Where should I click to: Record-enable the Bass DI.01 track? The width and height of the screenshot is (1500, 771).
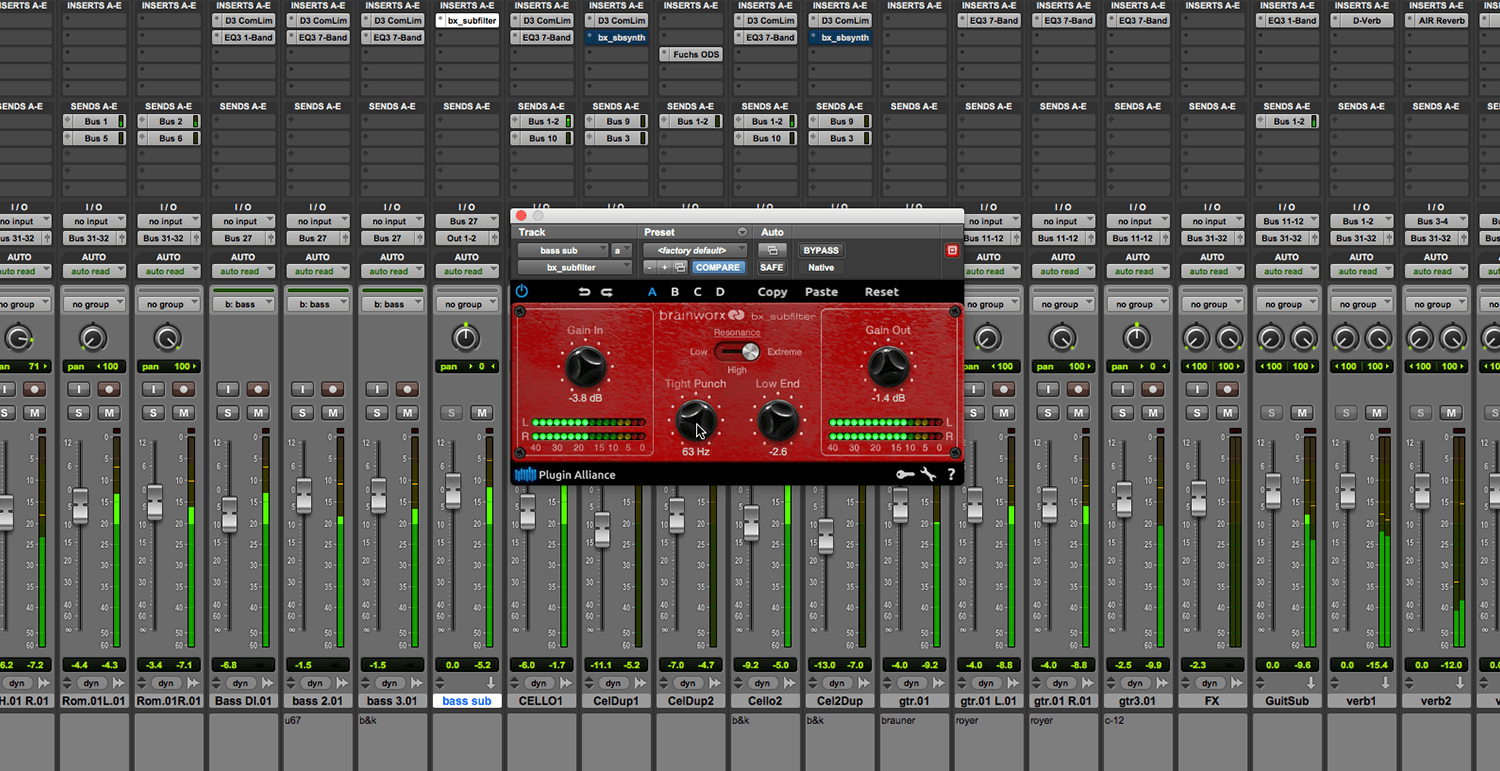point(259,389)
